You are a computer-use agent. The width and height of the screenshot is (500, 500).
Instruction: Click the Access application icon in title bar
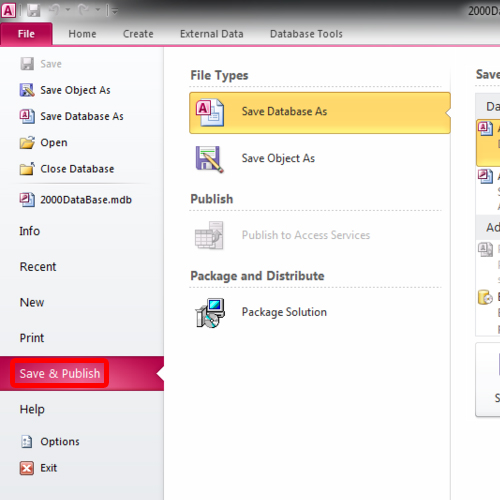(x=8, y=11)
